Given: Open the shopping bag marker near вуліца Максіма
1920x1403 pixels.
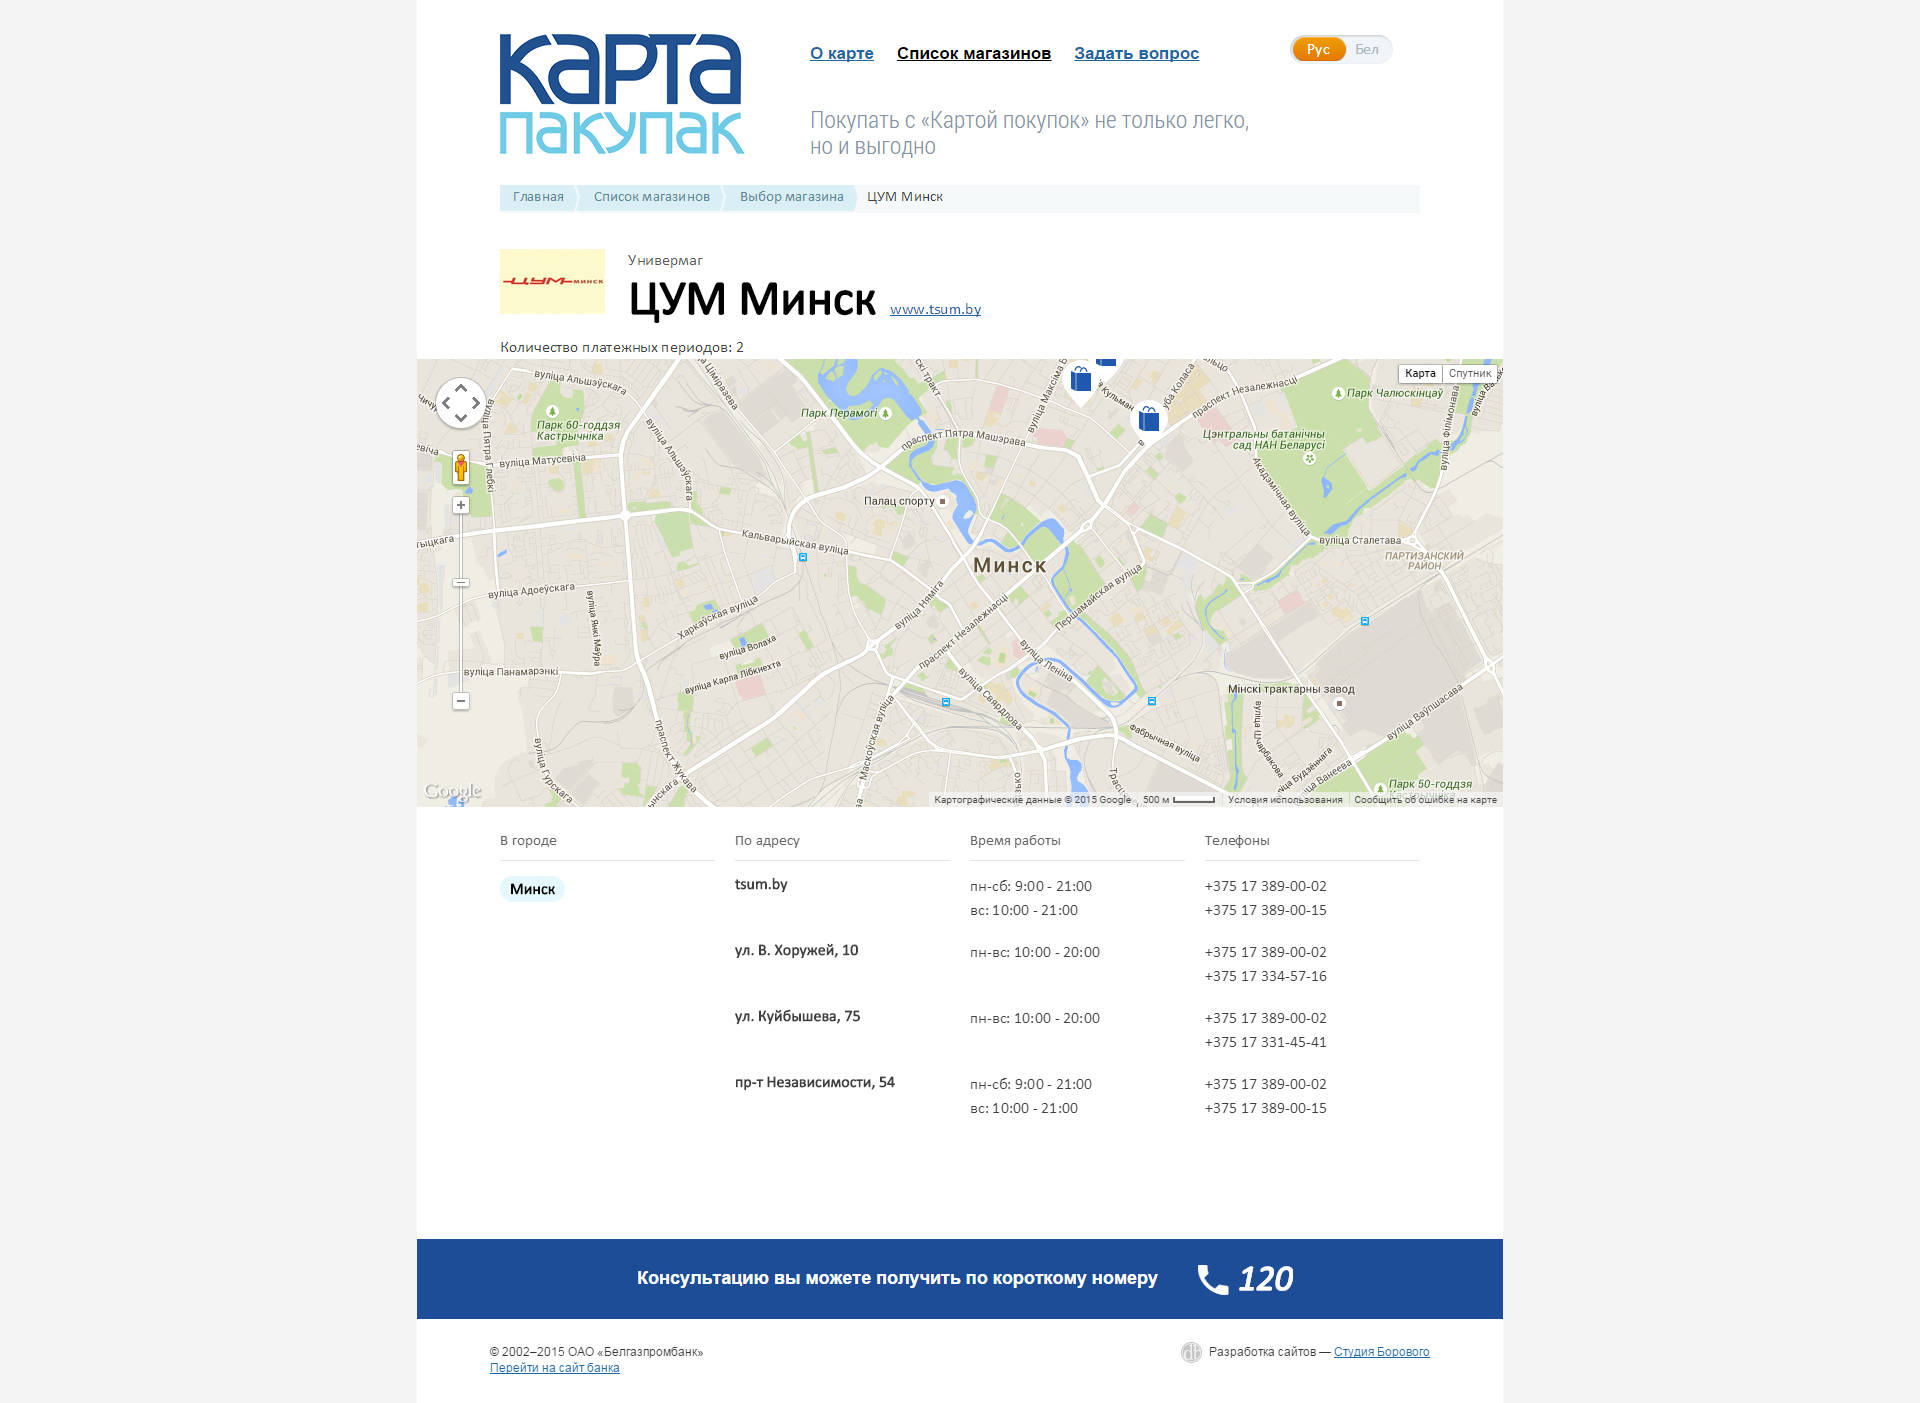Looking at the screenshot, I should tap(1081, 380).
